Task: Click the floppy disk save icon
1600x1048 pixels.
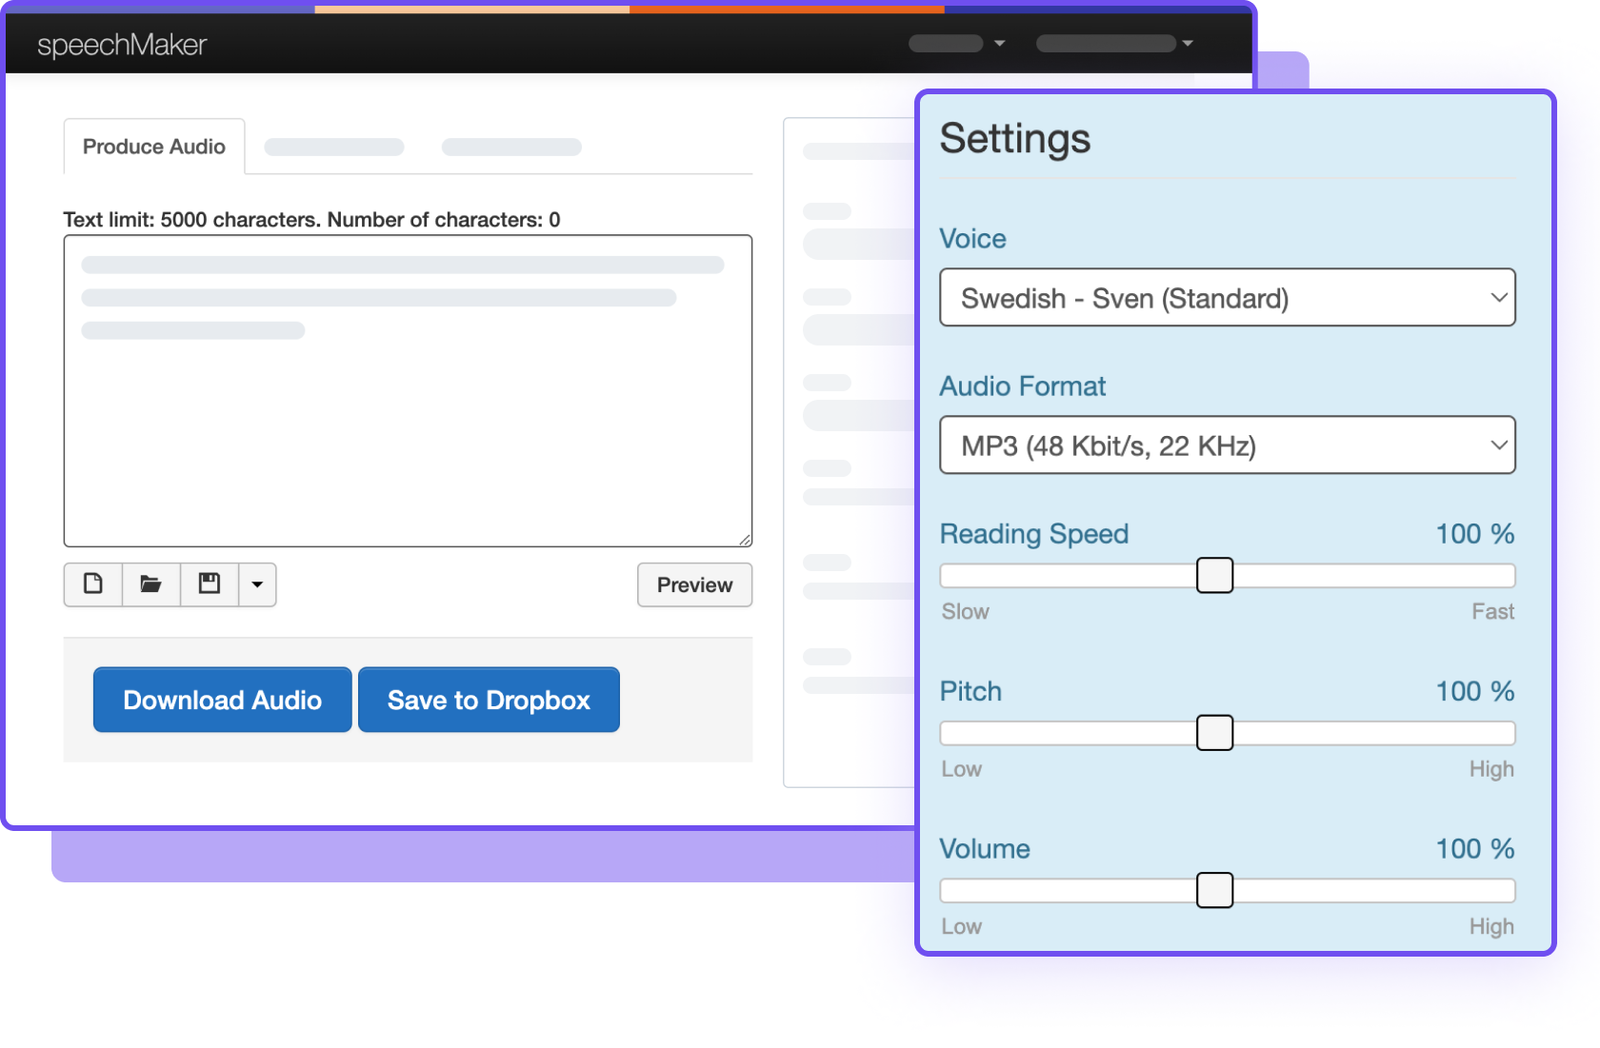Action: click(209, 584)
